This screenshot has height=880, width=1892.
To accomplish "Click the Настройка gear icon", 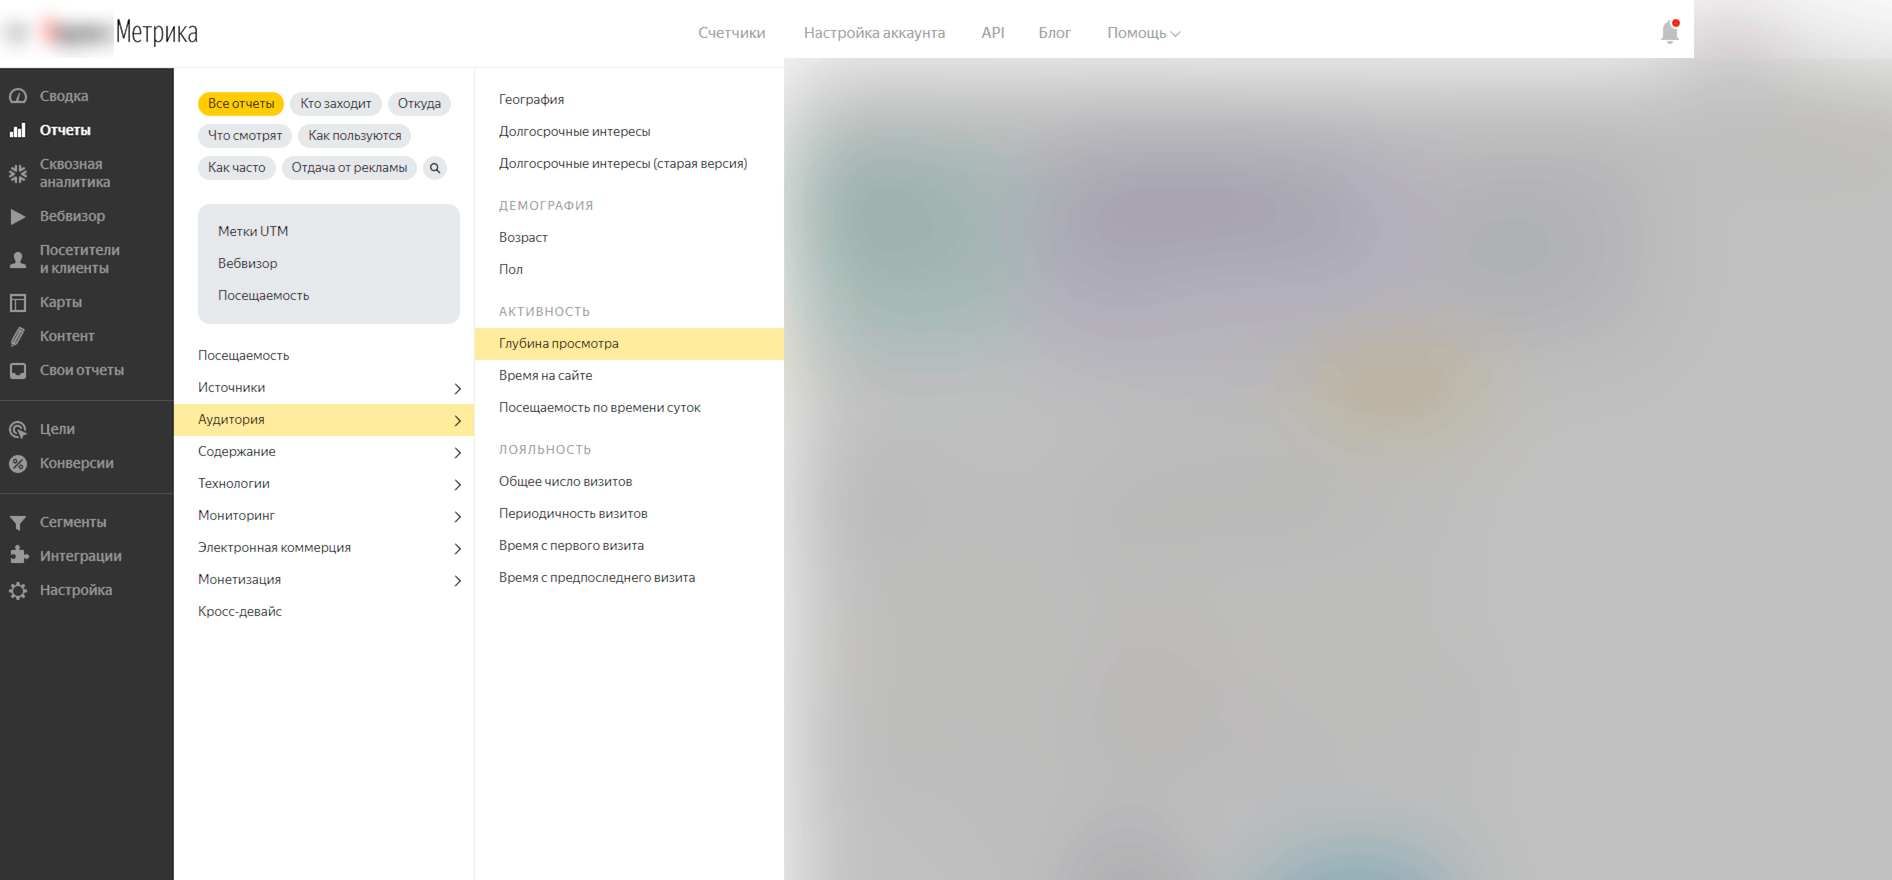I will click(x=18, y=590).
